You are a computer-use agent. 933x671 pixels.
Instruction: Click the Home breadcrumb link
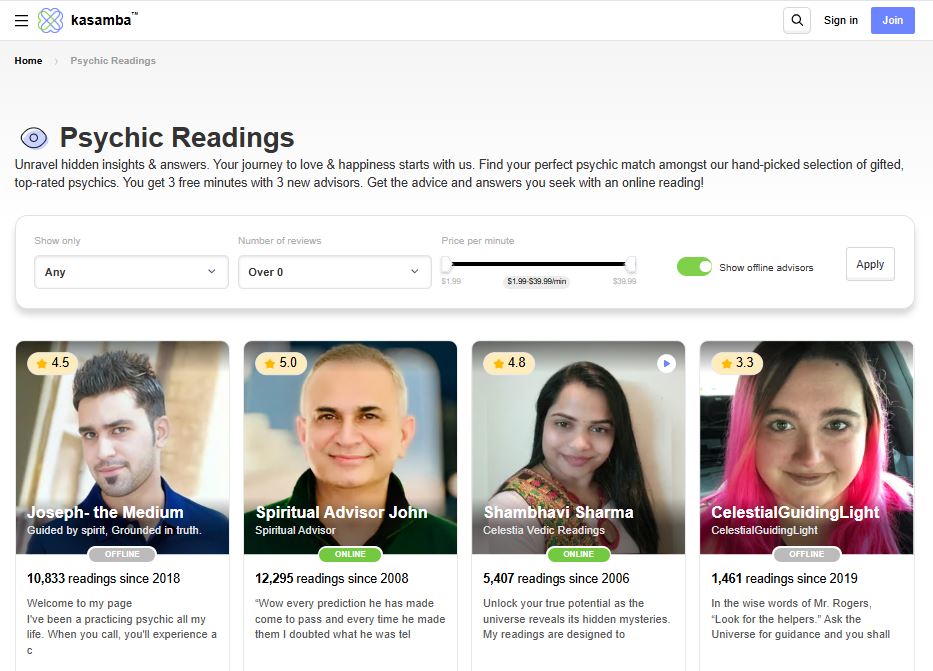tap(28, 61)
